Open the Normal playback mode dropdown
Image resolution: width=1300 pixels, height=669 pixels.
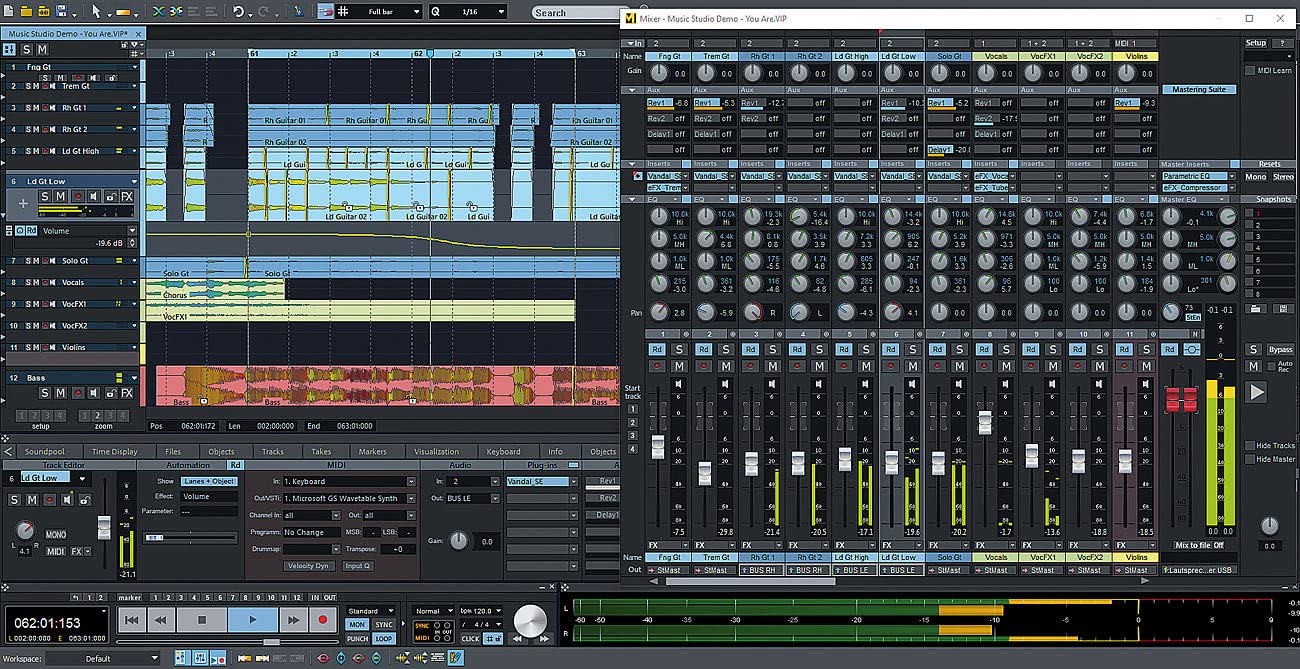pyautogui.click(x=433, y=611)
